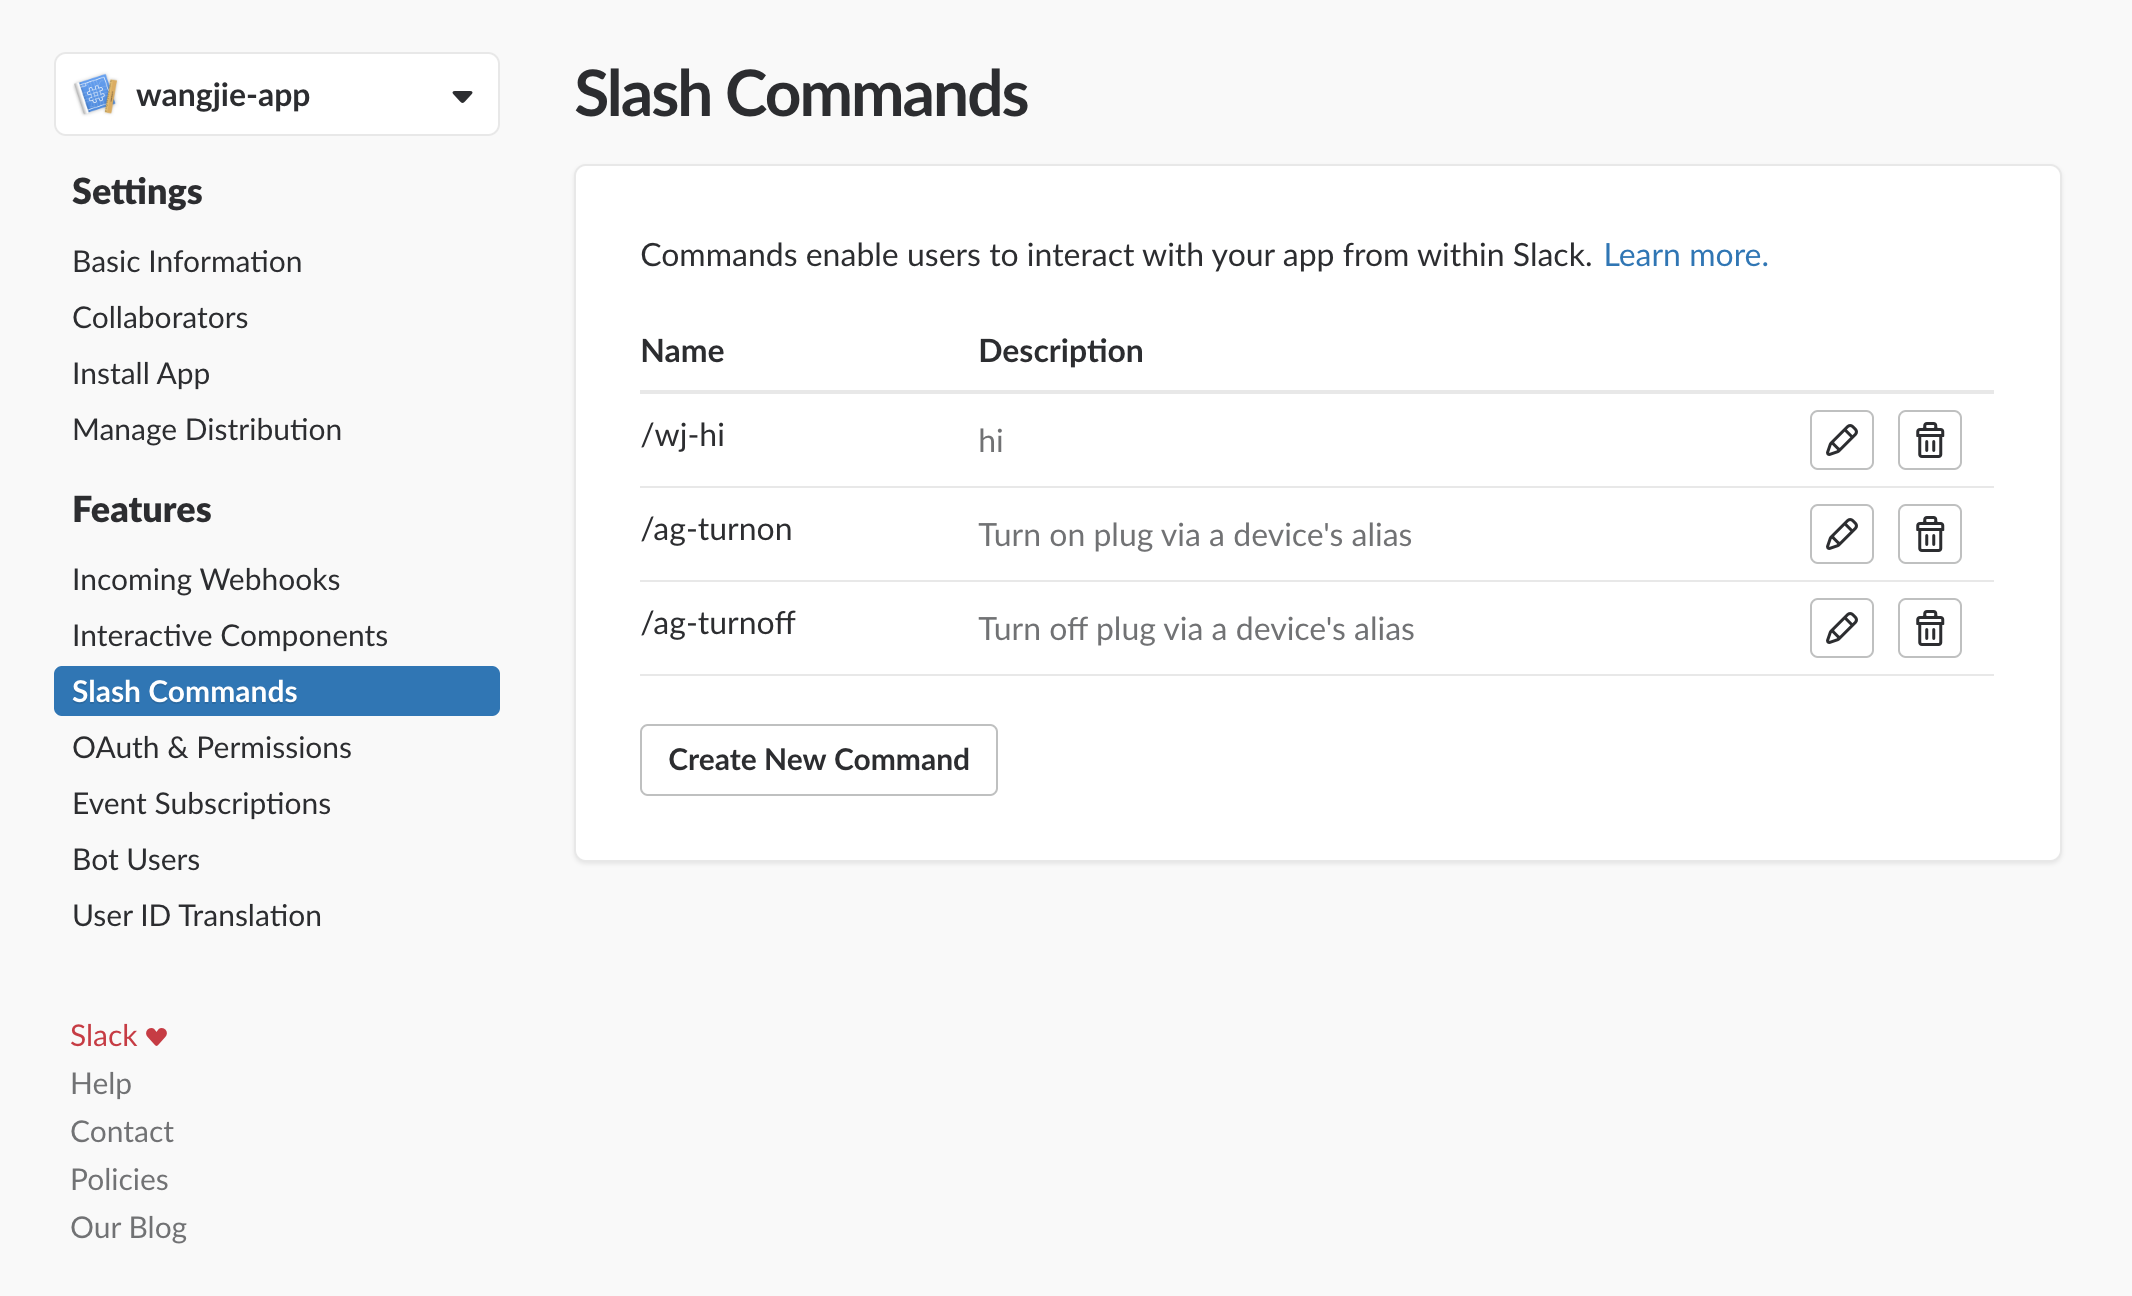Click the Name column header

[x=682, y=351]
